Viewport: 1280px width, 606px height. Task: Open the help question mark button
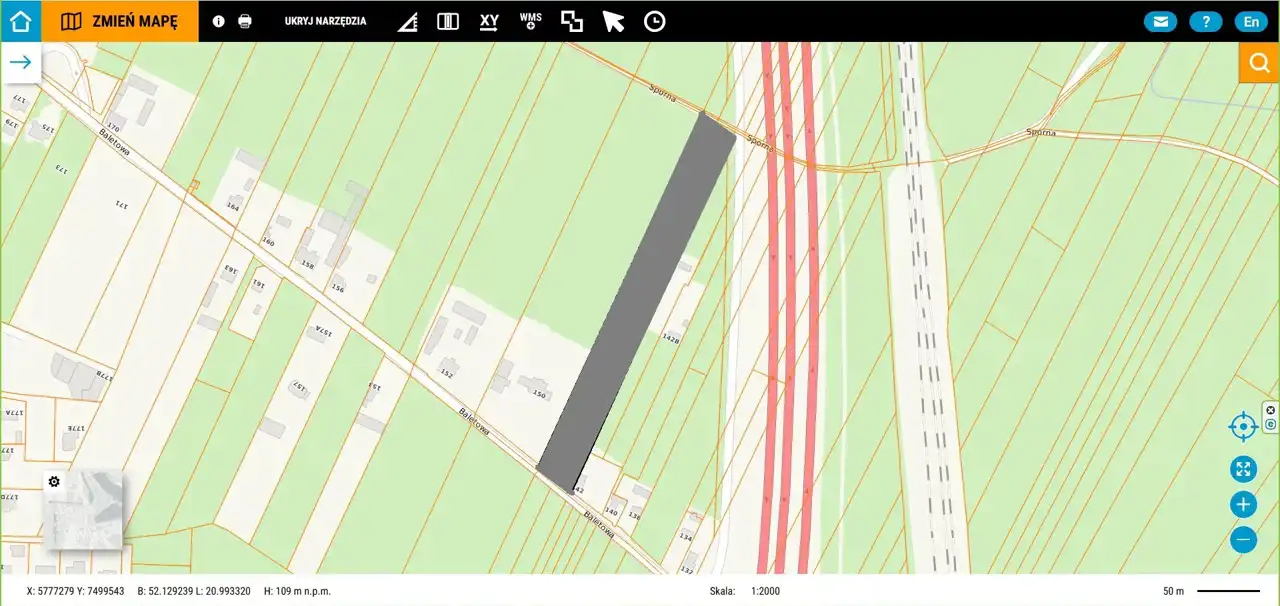[1206, 21]
